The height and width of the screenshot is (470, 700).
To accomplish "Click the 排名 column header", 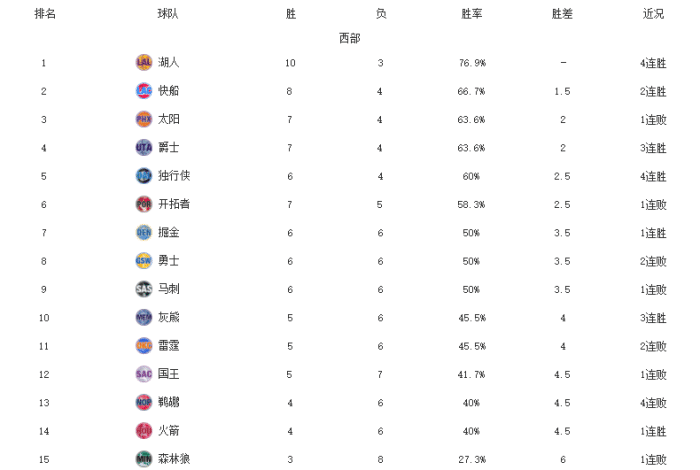I will tap(45, 14).
